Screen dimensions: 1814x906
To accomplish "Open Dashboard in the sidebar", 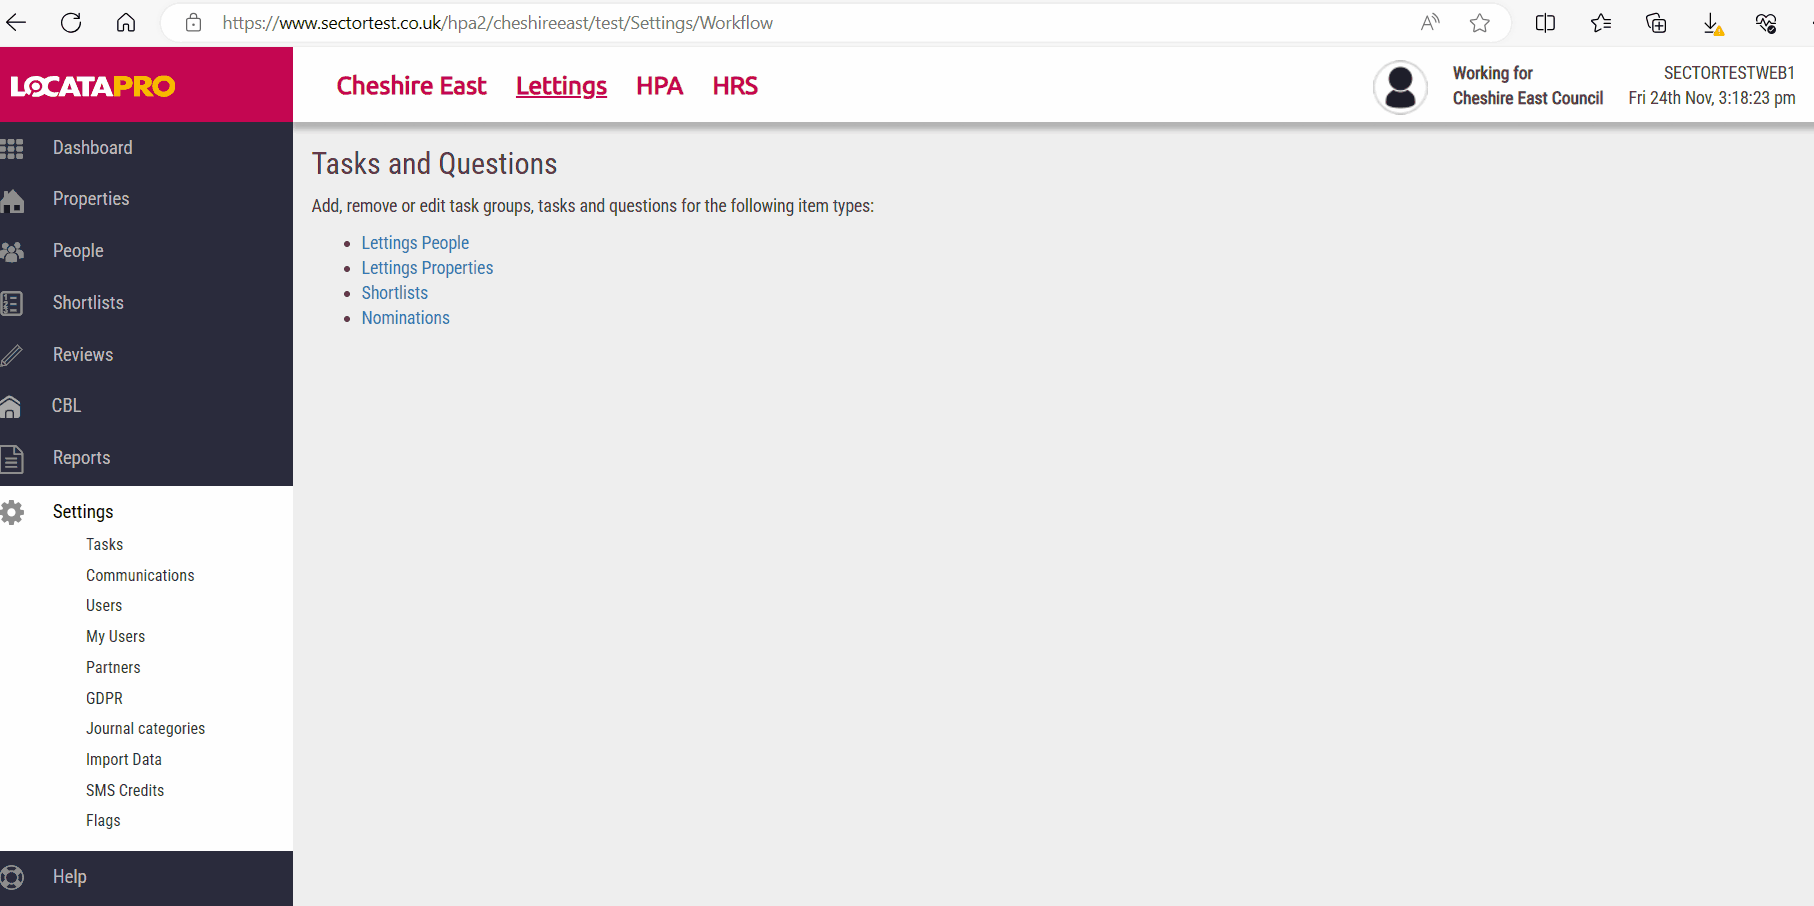I will click(92, 148).
